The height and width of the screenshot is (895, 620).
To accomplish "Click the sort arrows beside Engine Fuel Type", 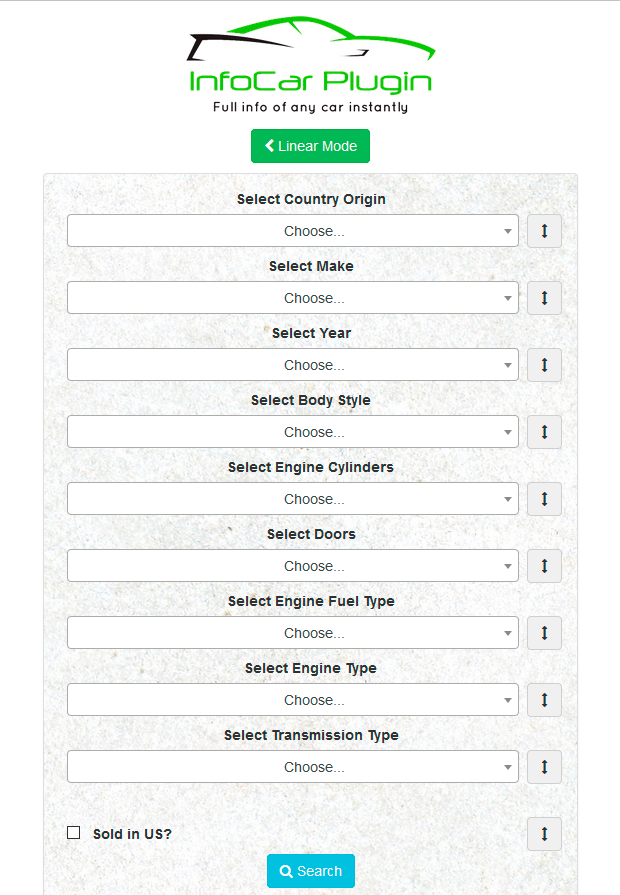I will coord(544,633).
